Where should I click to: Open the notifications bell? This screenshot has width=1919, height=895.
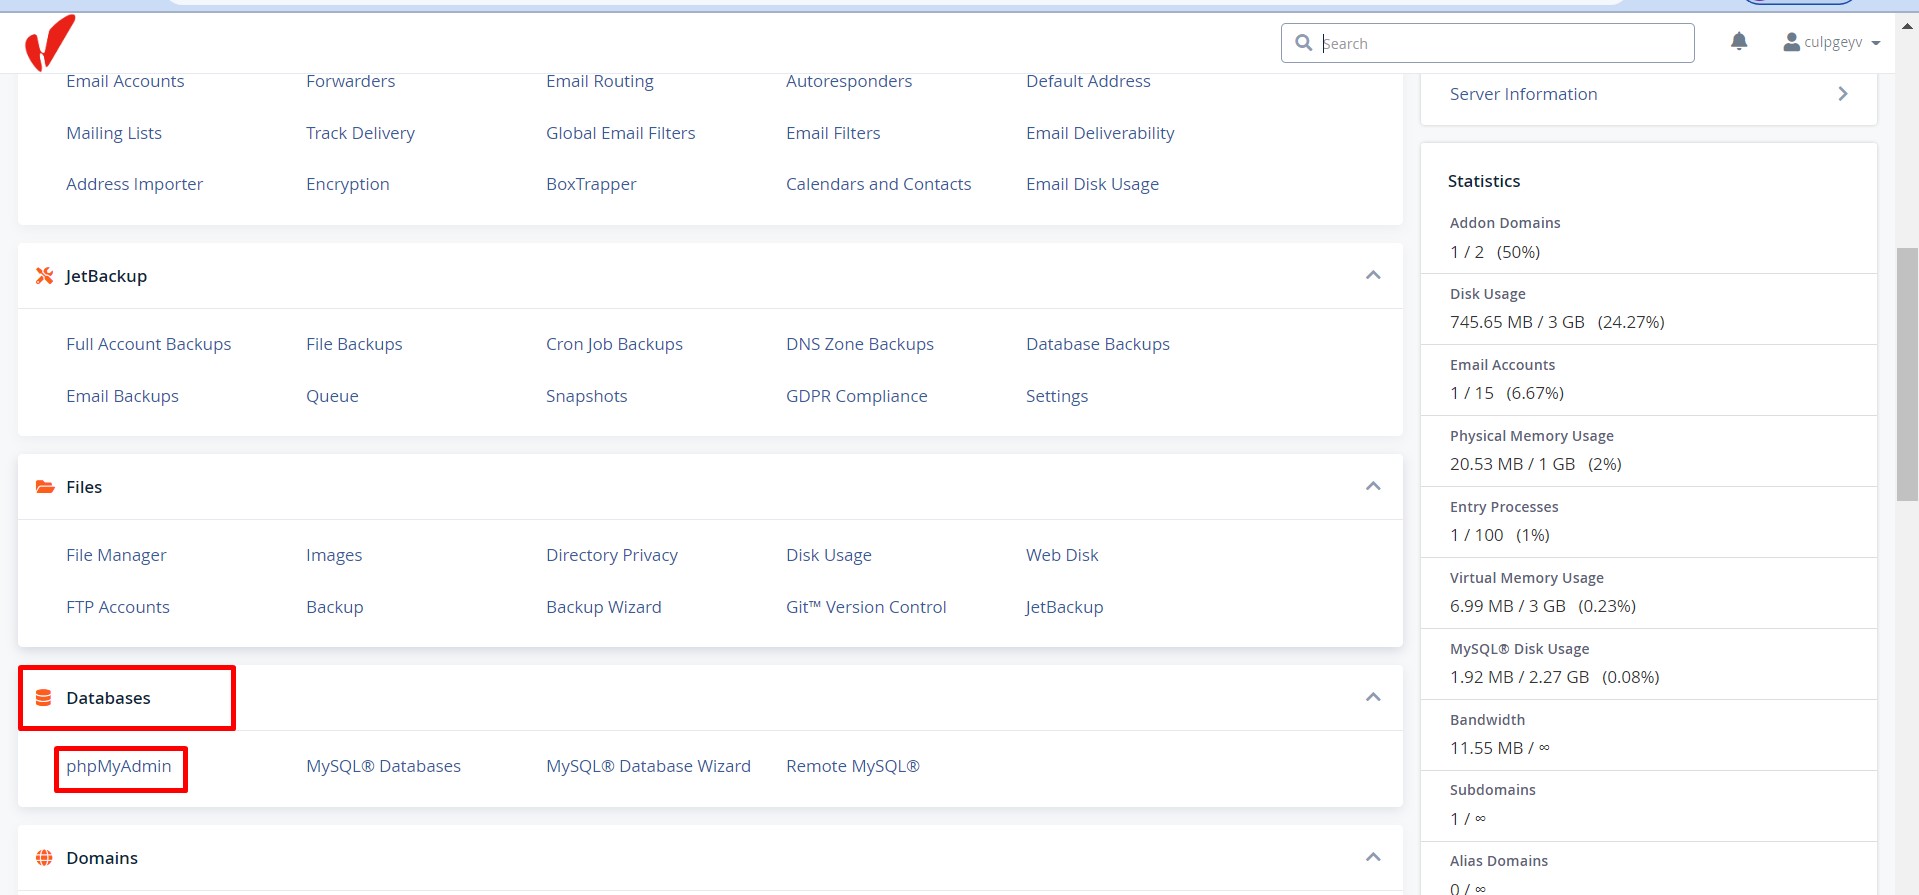1739,42
